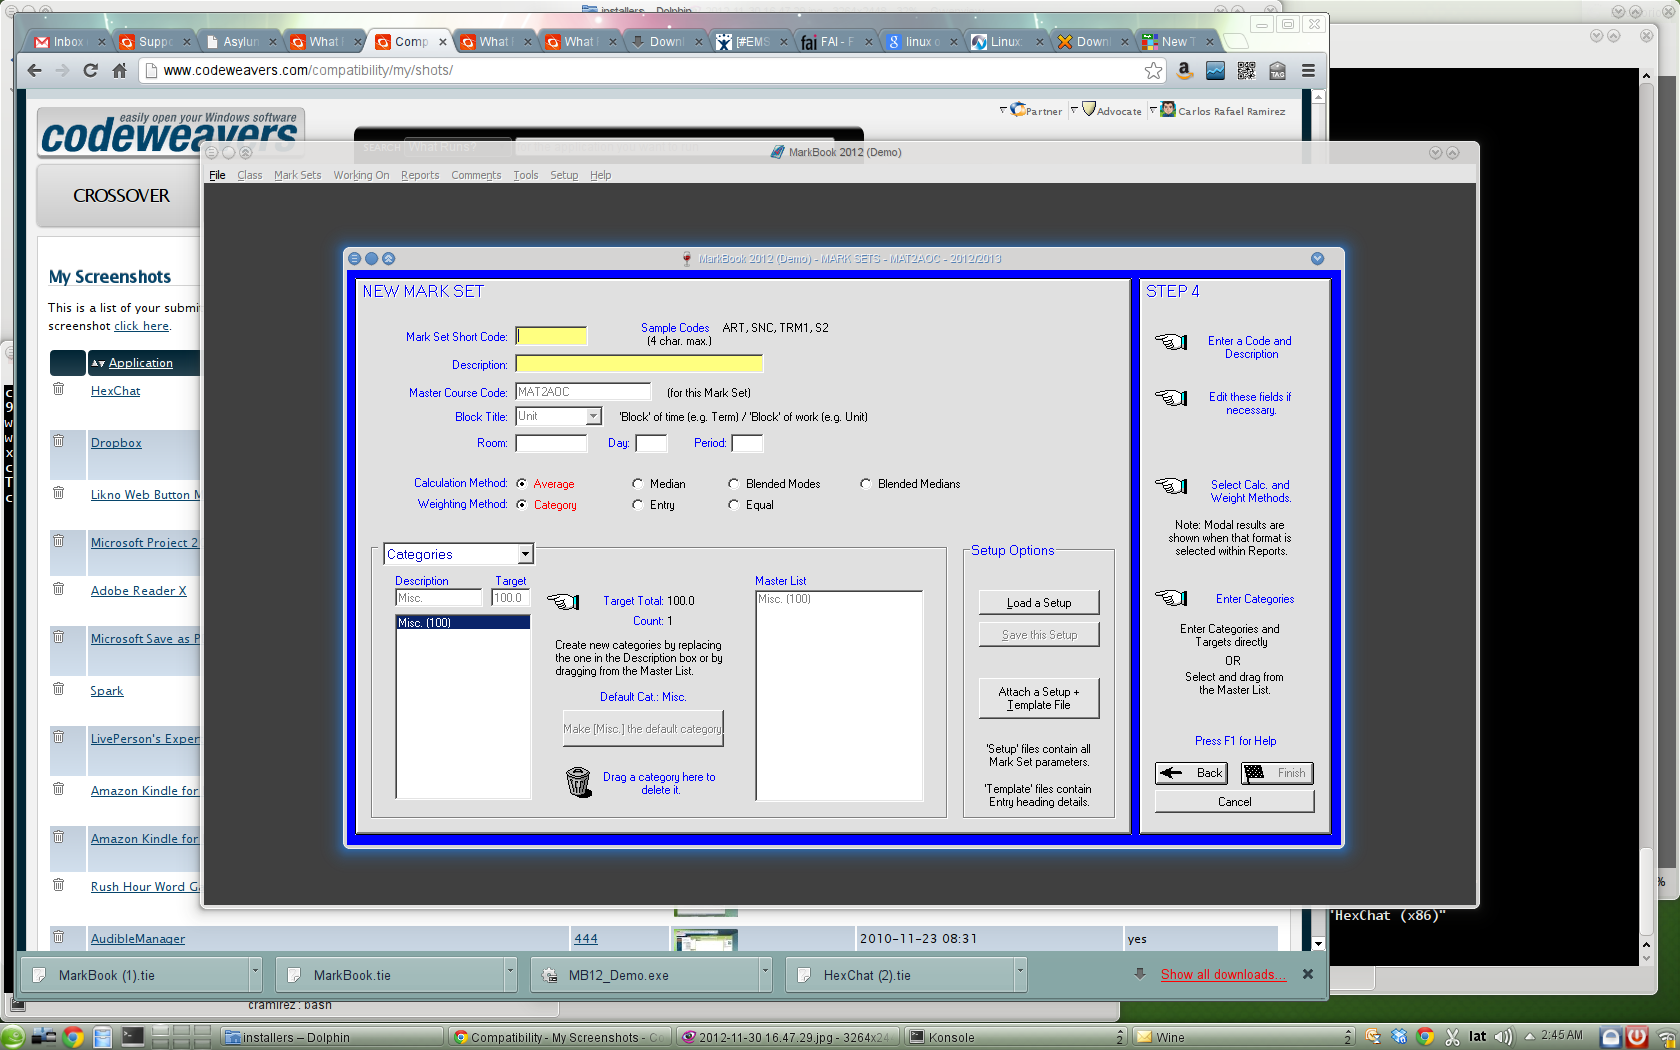The image size is (1680, 1050).
Task: Click the trash icon next to Spark row
Action: click(x=59, y=689)
